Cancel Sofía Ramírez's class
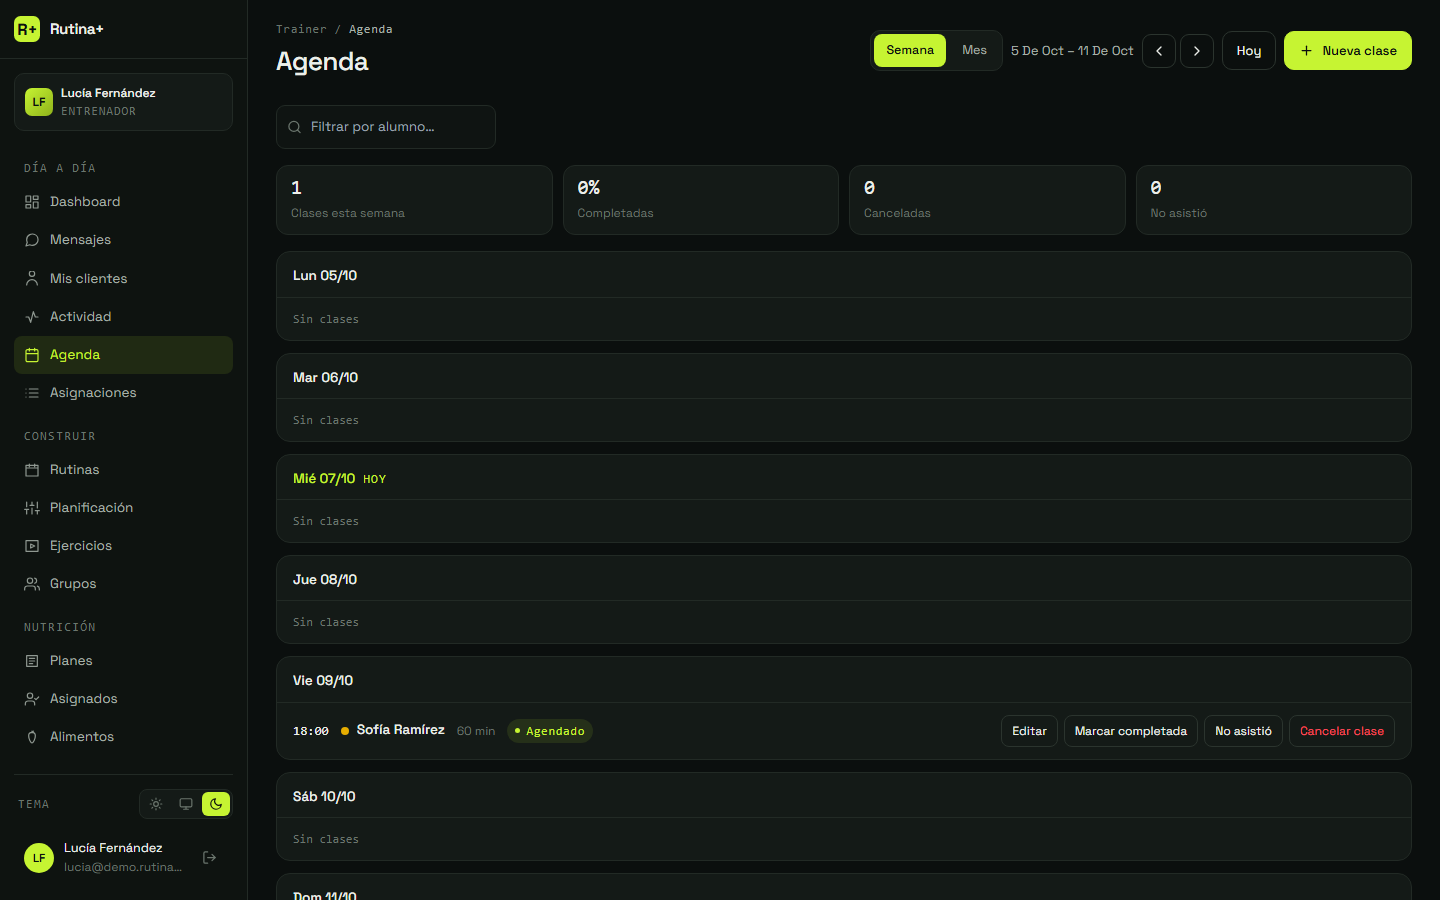 [1342, 731]
